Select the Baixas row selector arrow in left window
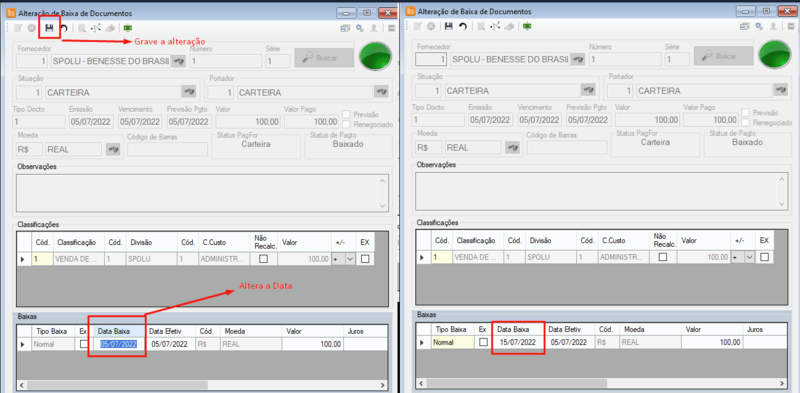This screenshot has width=800, height=393. [x=22, y=344]
